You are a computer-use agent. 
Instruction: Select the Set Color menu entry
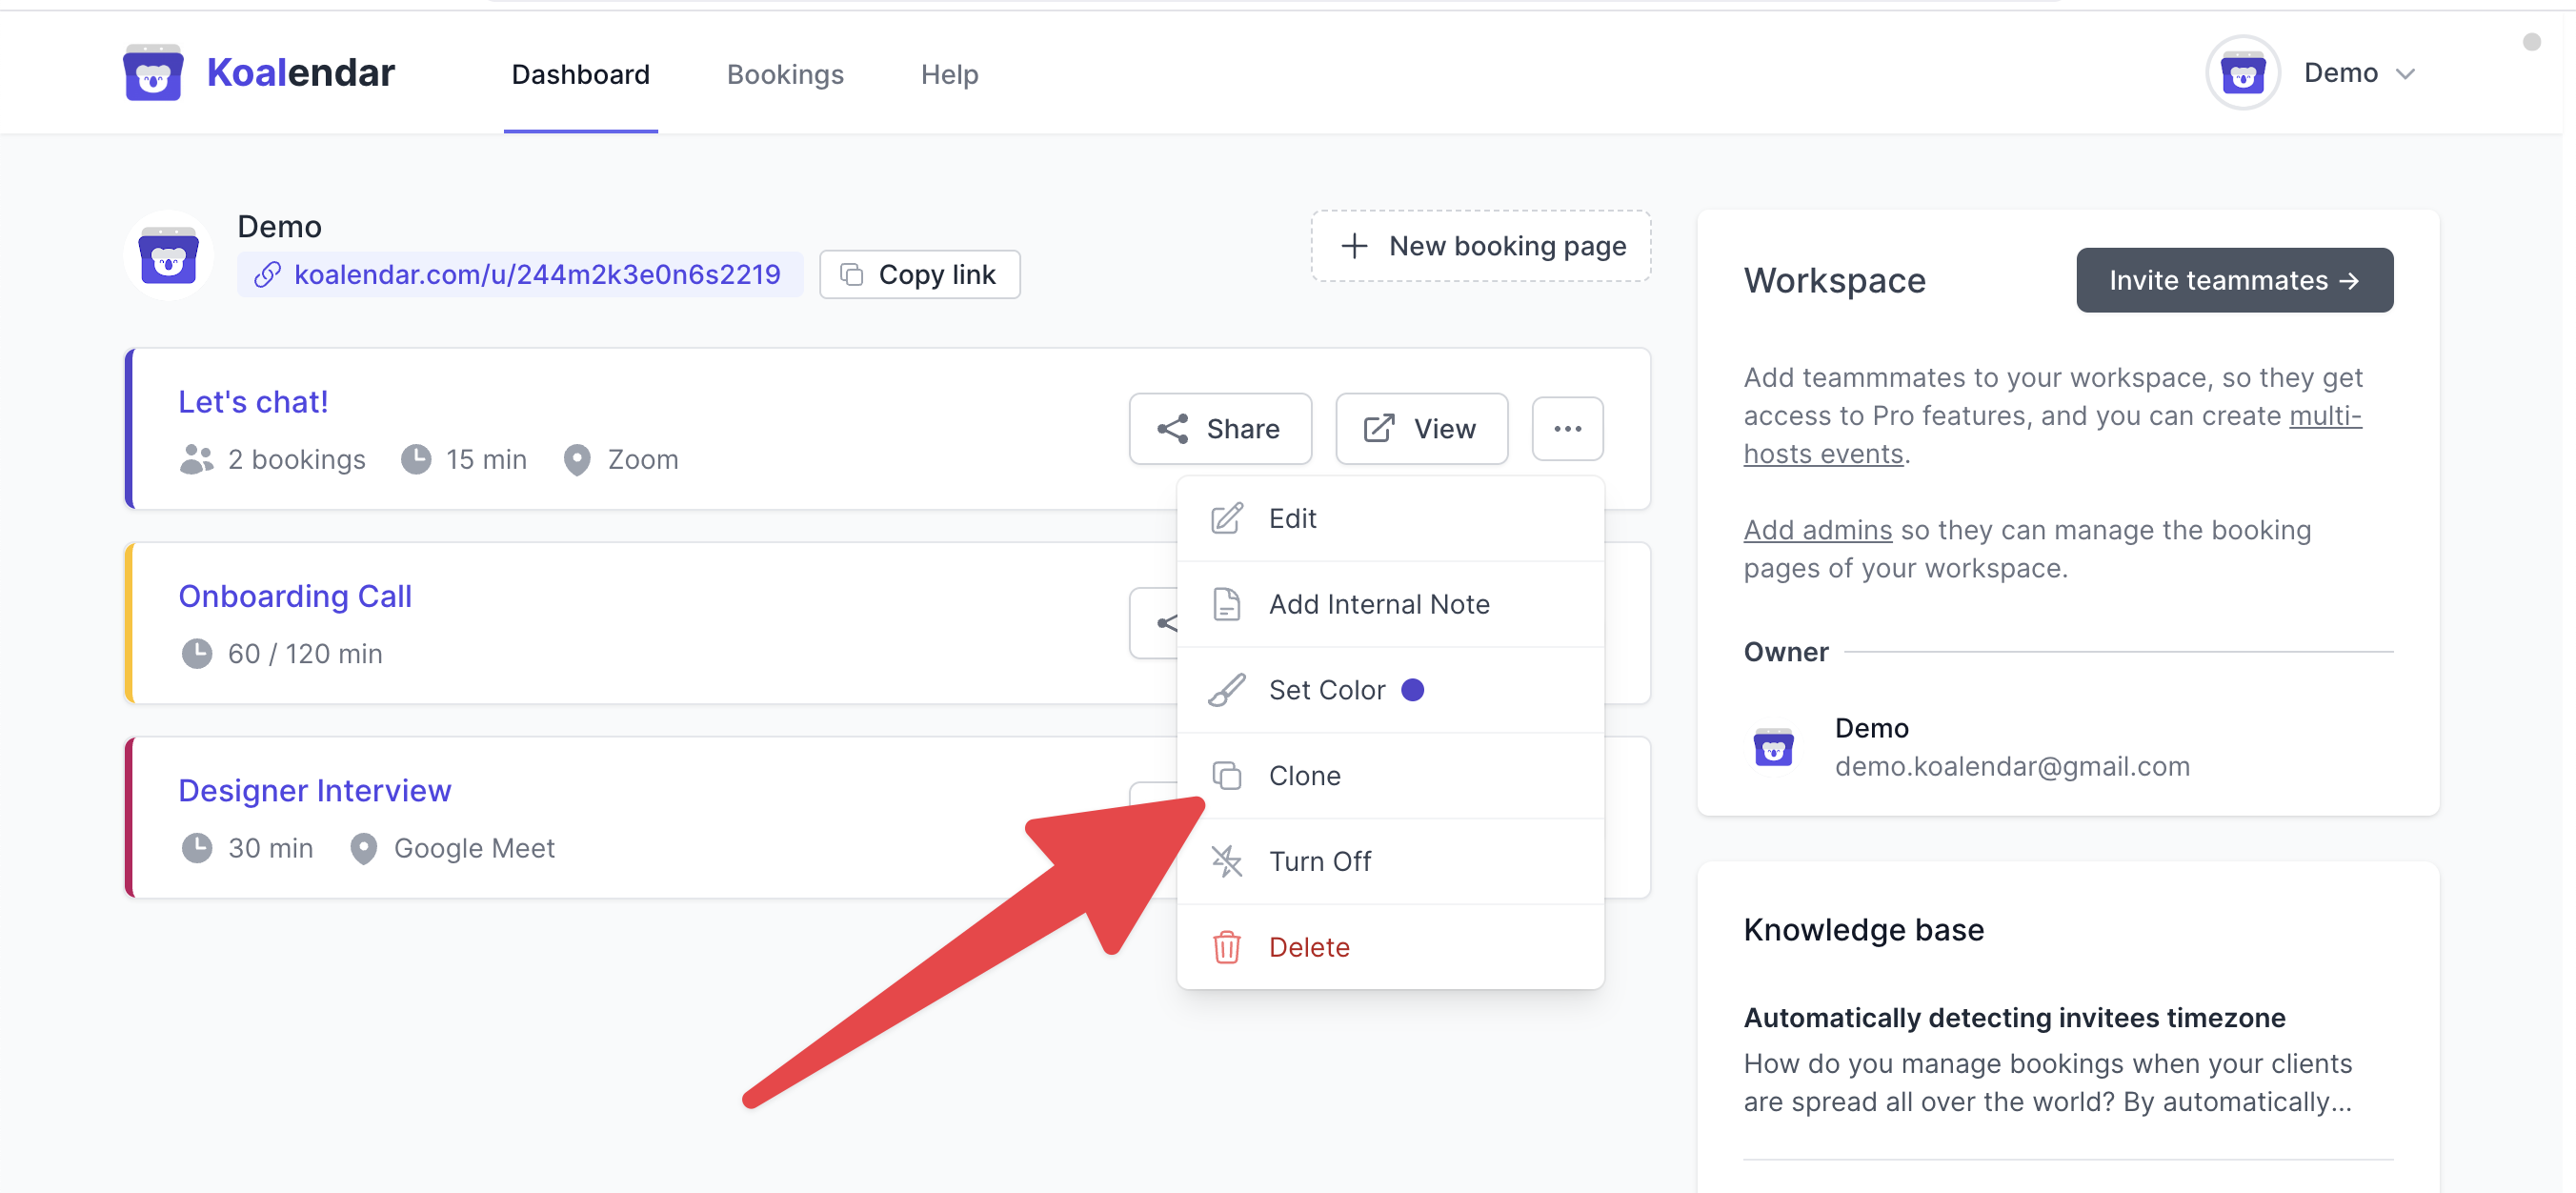1390,690
